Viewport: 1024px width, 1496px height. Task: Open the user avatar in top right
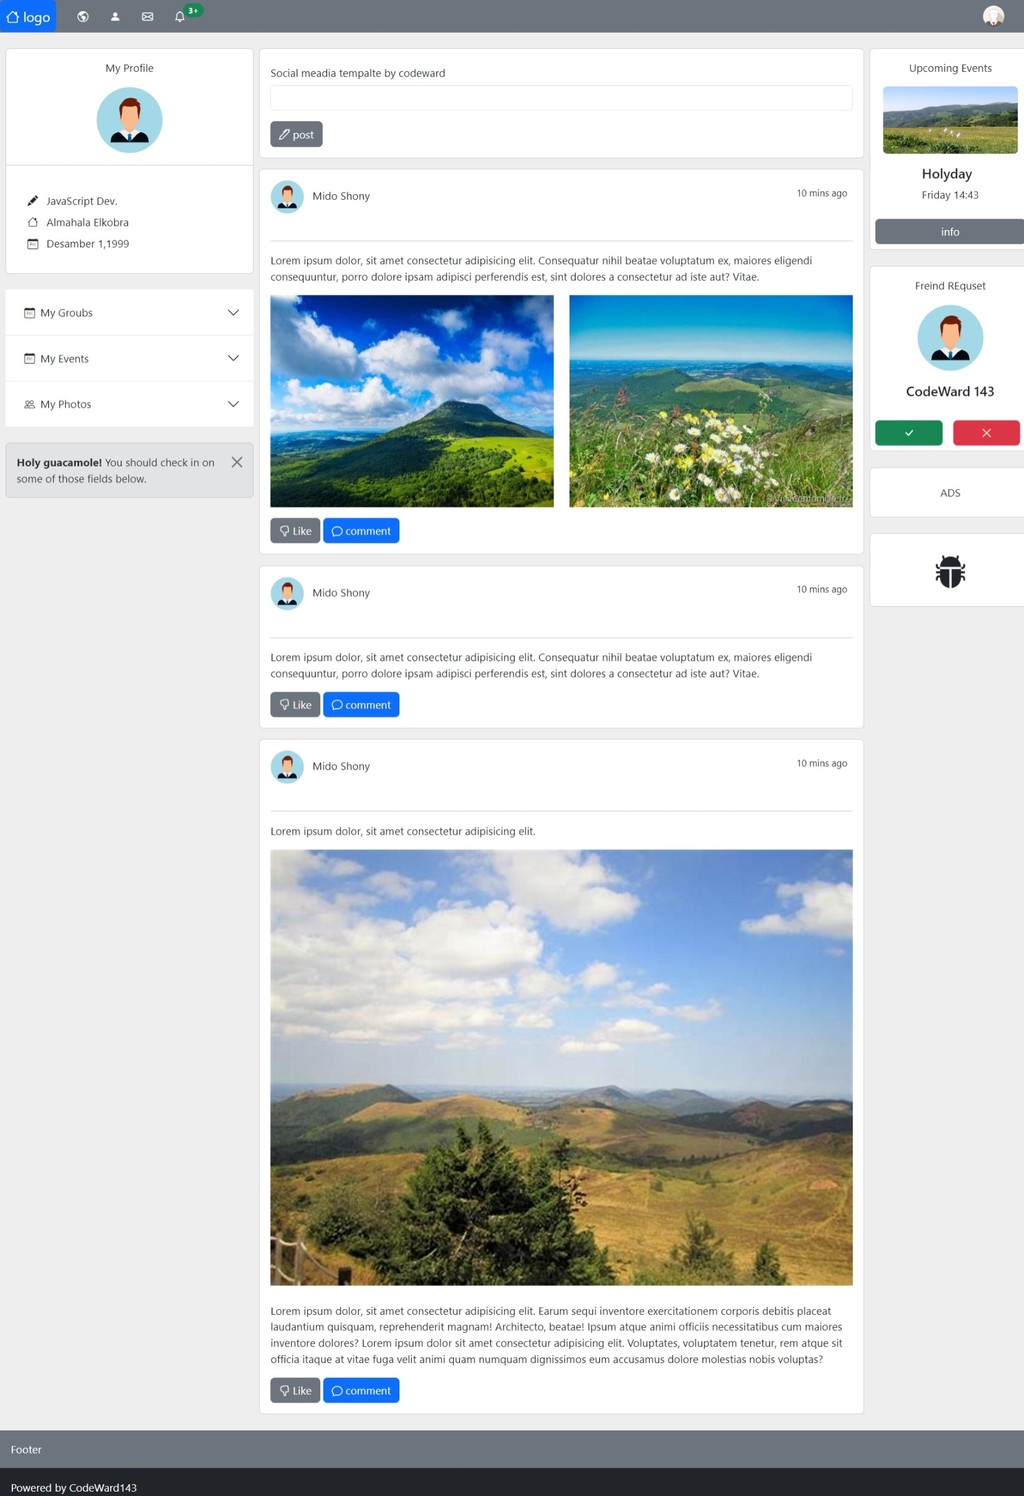point(993,16)
